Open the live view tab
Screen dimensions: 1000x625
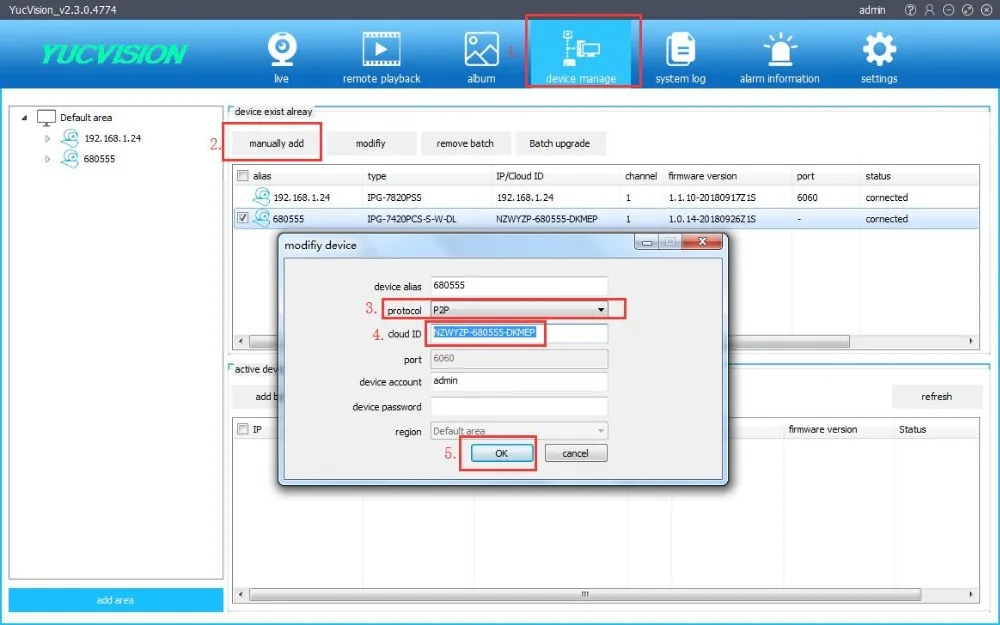coord(281,57)
